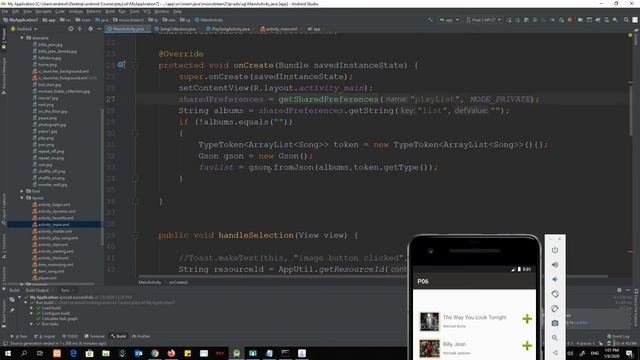Click the red Stop icon in toolbar
The width and height of the screenshot is (640, 360).
click(x=570, y=20)
